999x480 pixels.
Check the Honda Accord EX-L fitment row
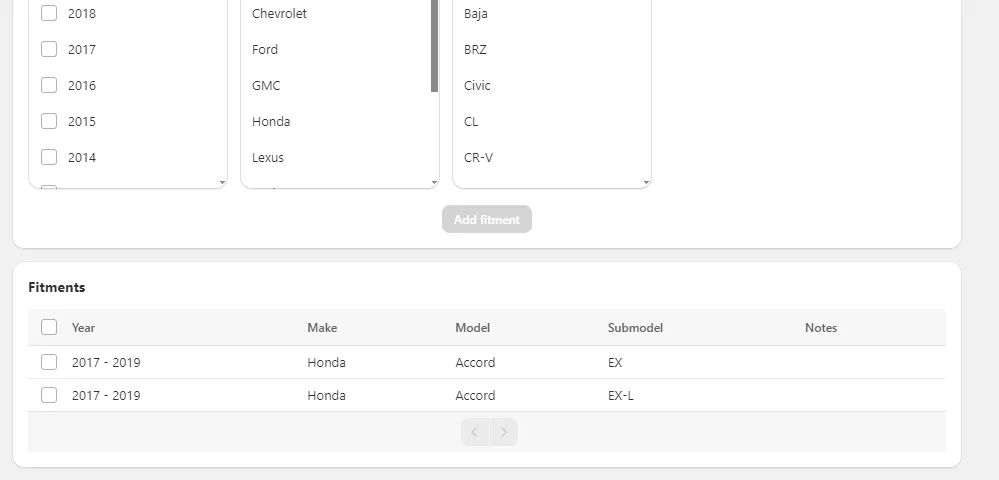(x=49, y=395)
